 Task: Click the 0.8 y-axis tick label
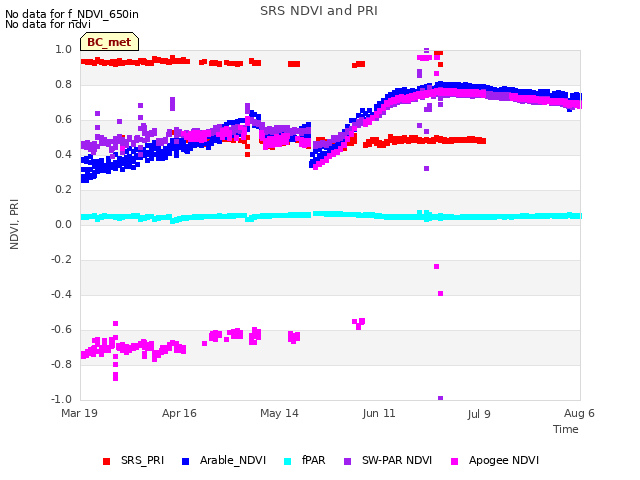point(63,84)
